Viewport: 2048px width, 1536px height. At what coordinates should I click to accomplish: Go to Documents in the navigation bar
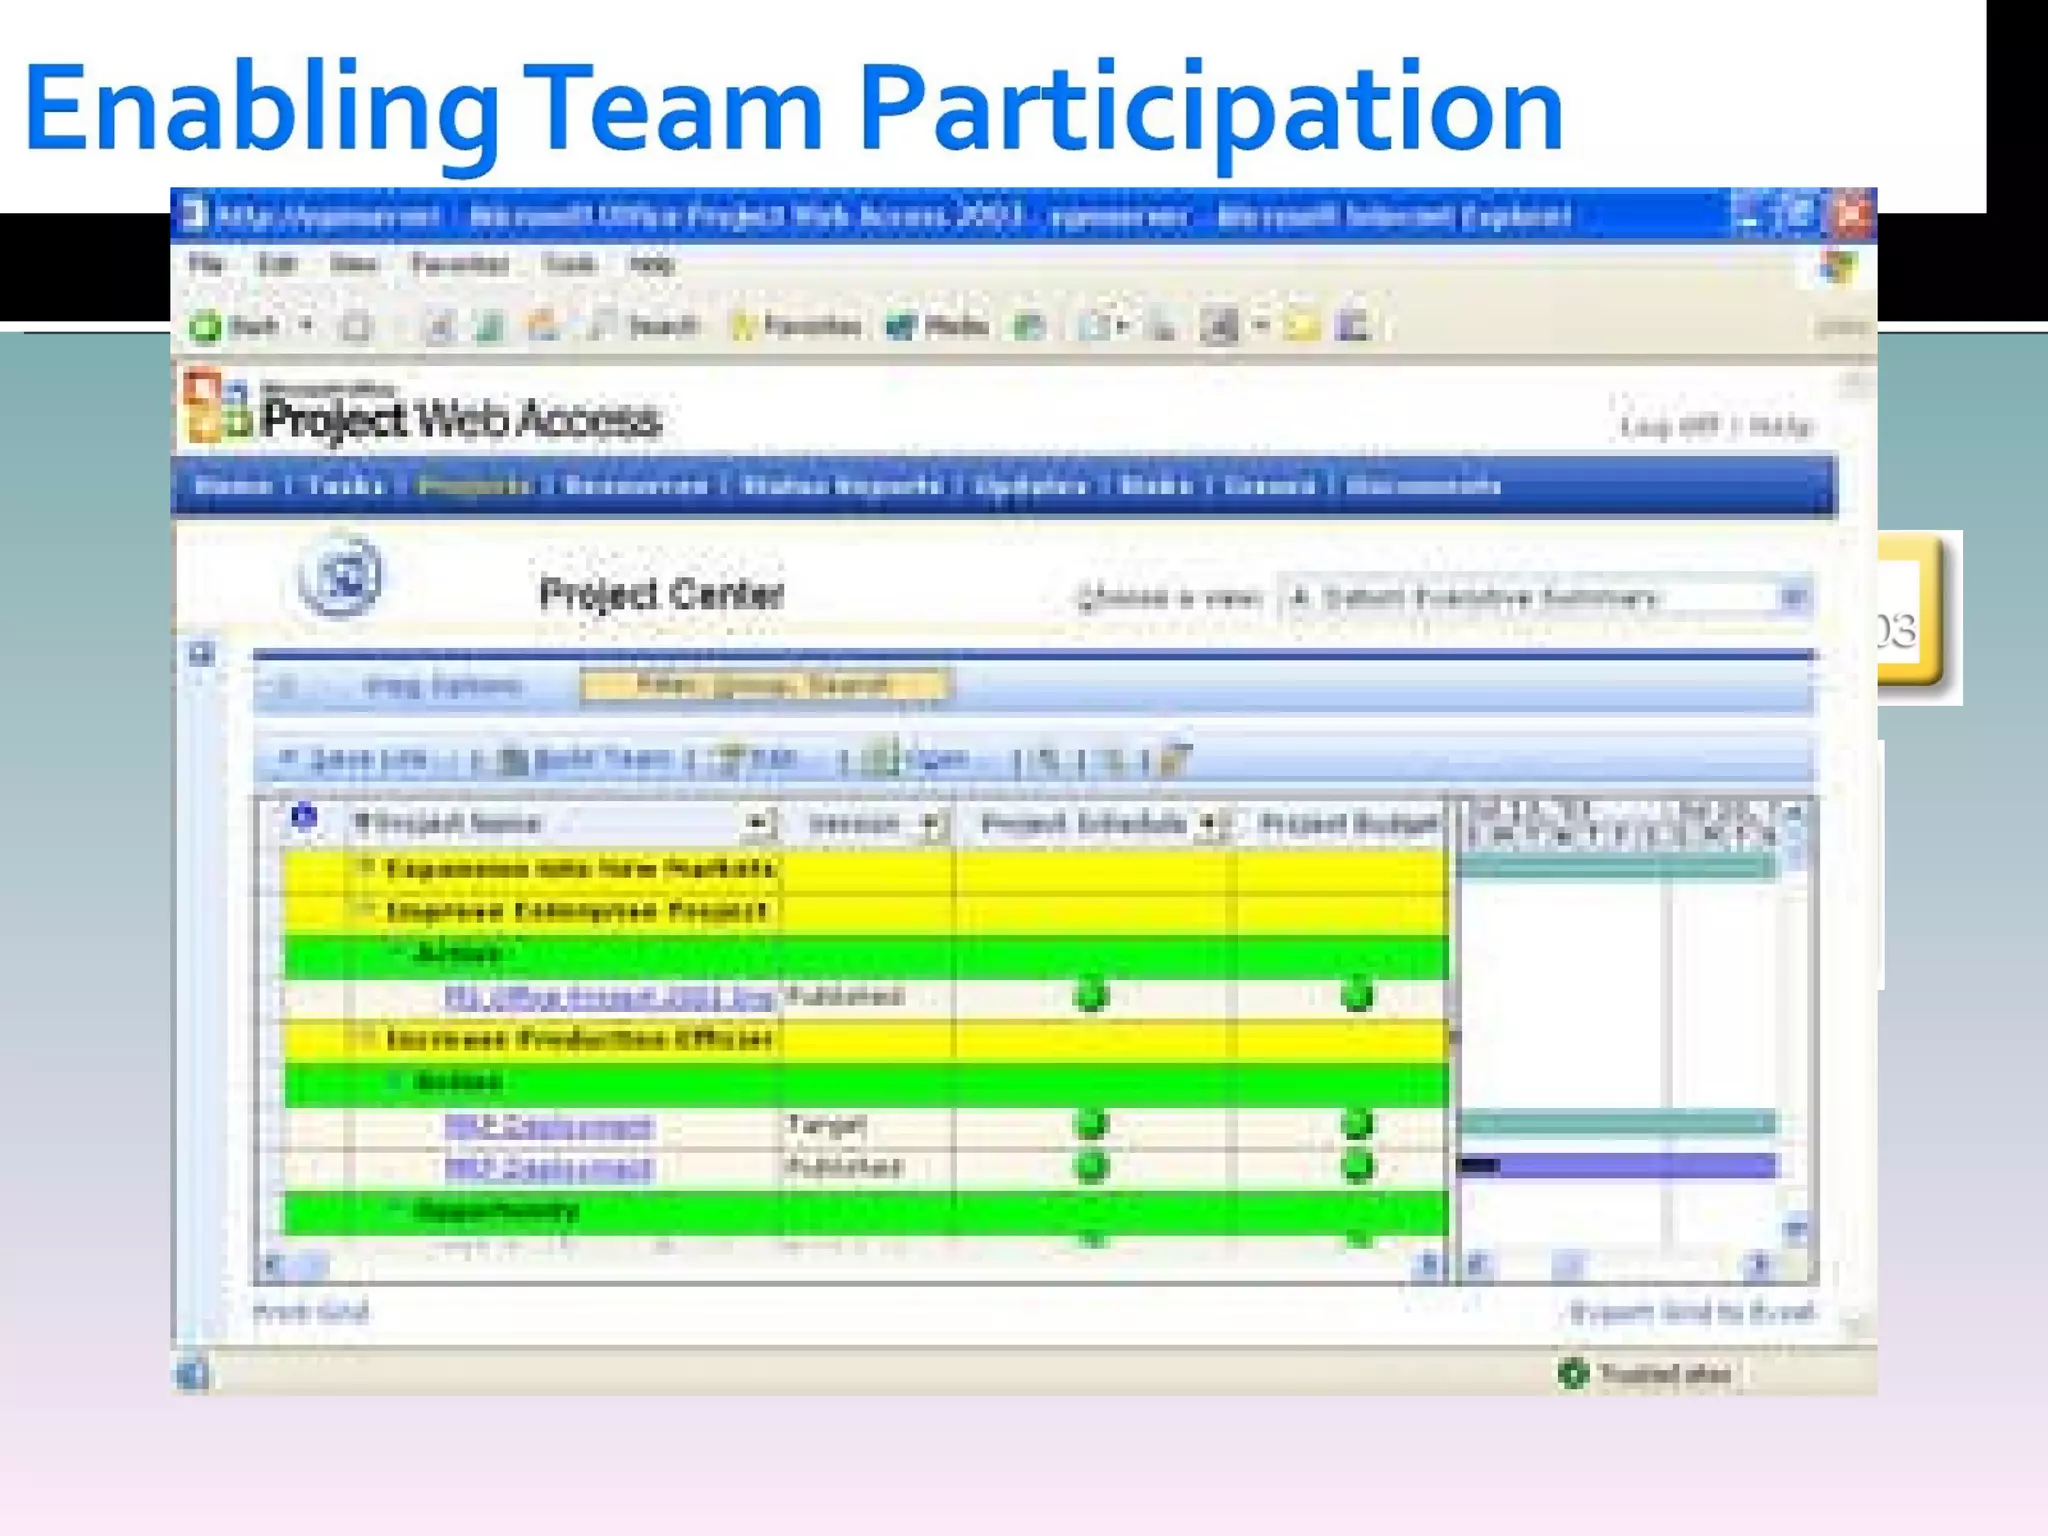click(x=1424, y=485)
